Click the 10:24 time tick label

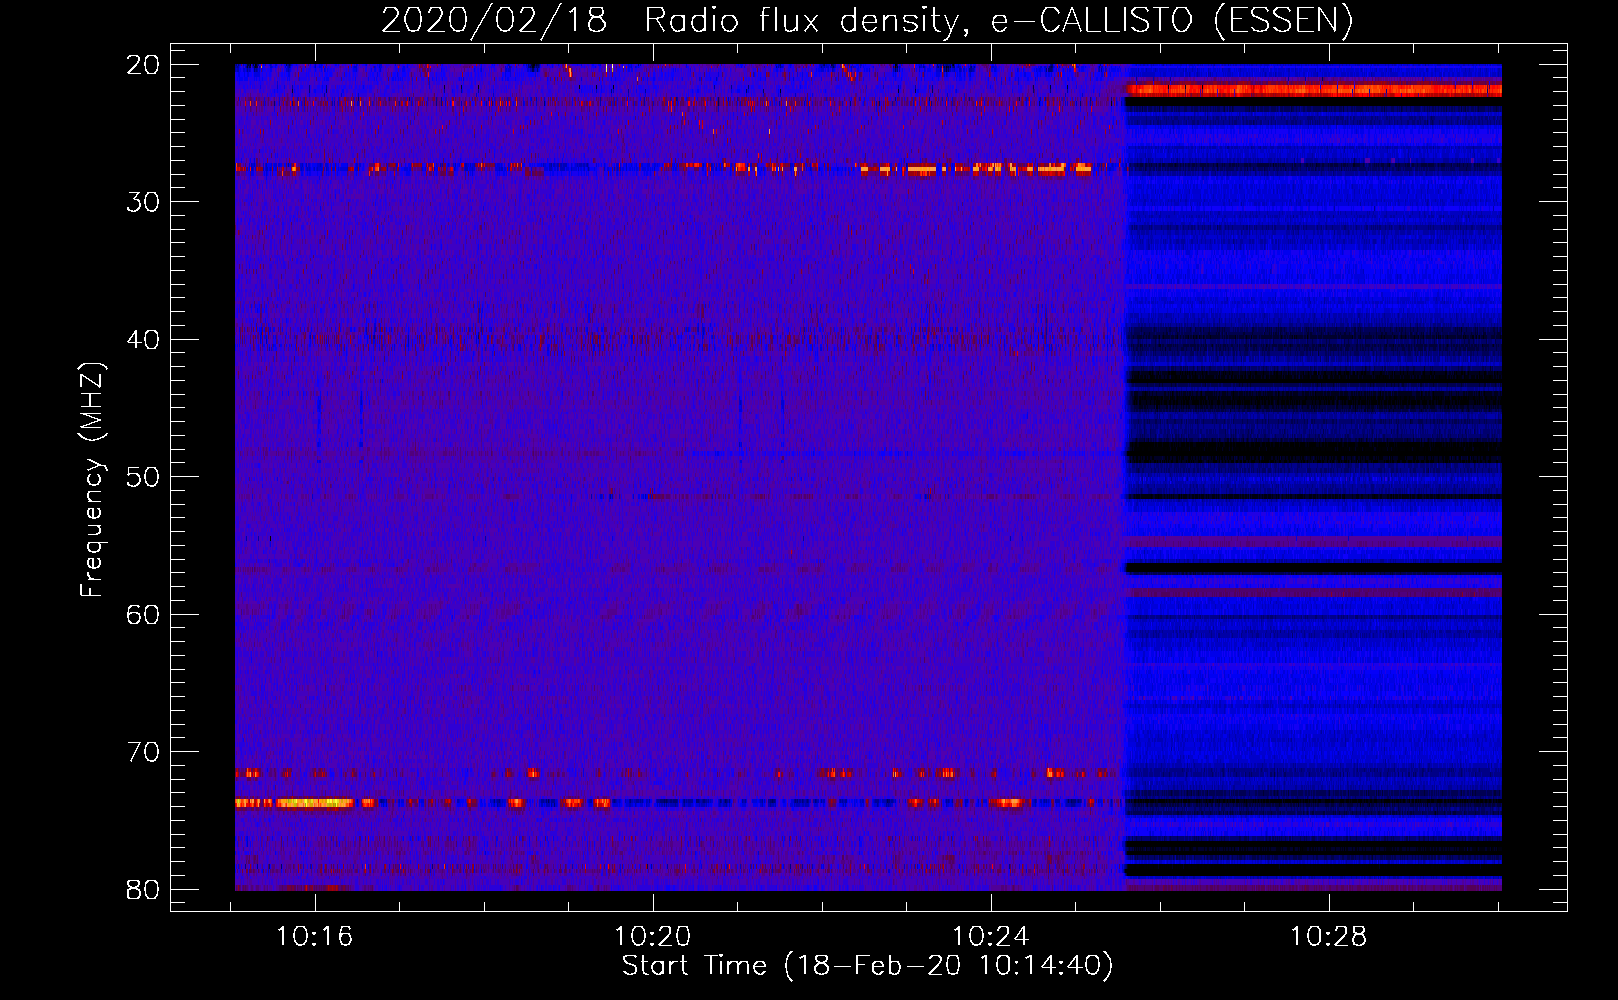point(990,937)
